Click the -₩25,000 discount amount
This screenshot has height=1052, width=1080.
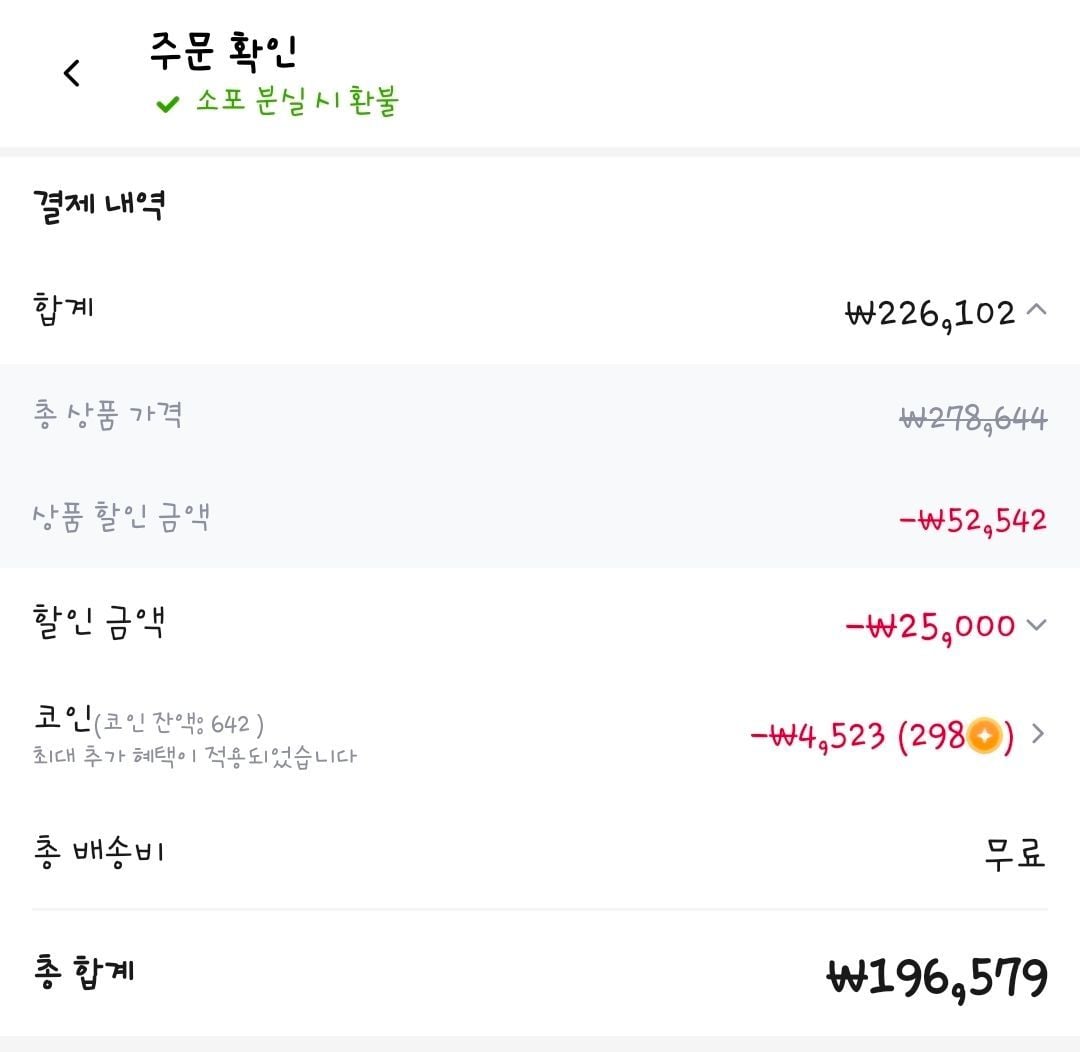coord(930,627)
